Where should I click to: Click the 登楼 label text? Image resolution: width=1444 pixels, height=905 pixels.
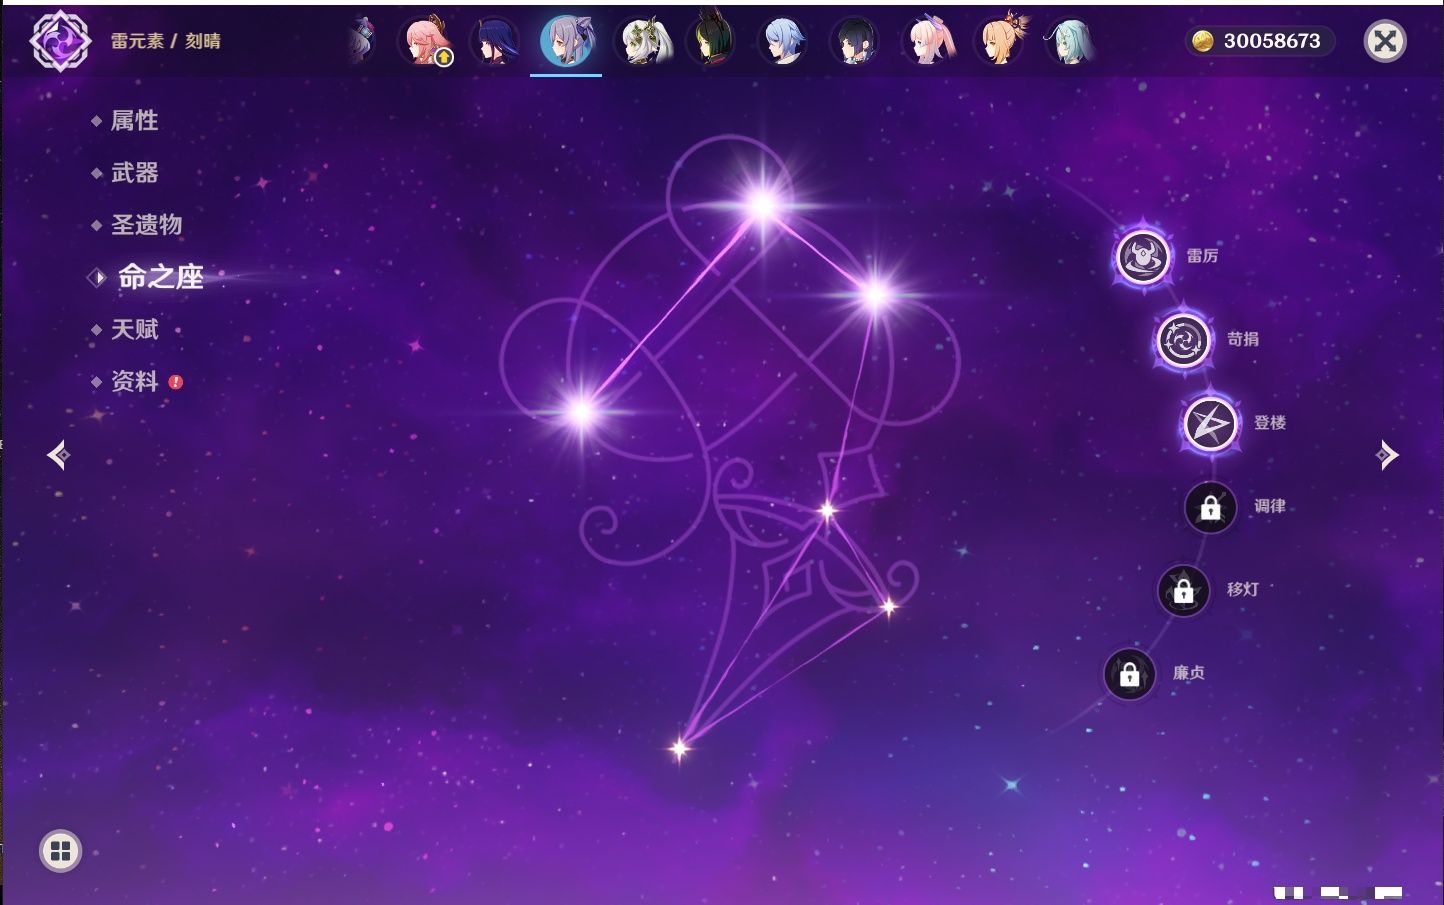click(x=1270, y=423)
